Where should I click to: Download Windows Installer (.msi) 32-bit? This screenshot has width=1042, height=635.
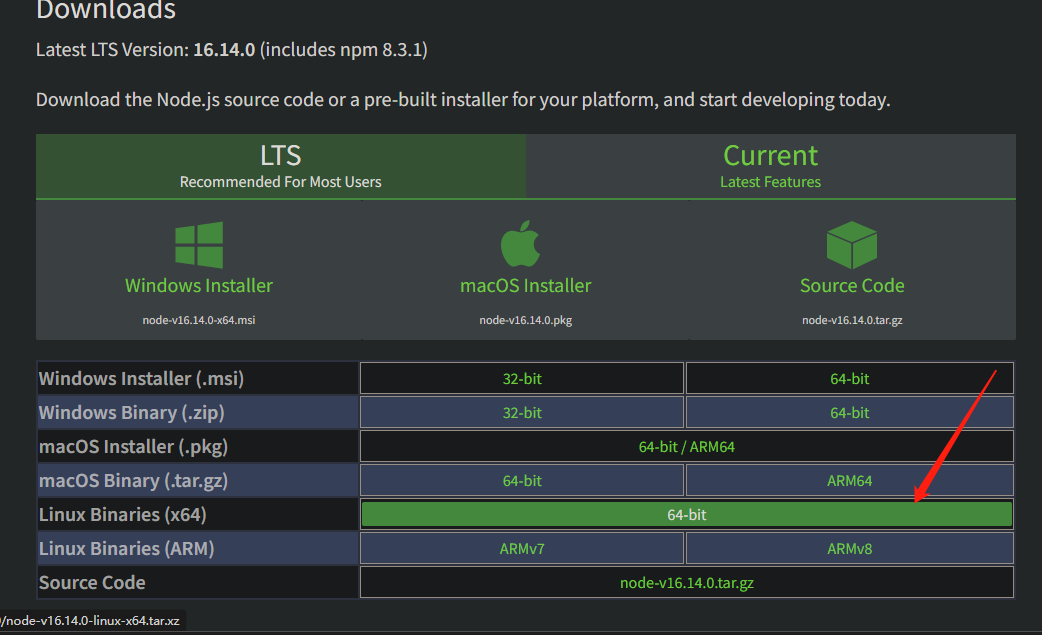coord(522,379)
